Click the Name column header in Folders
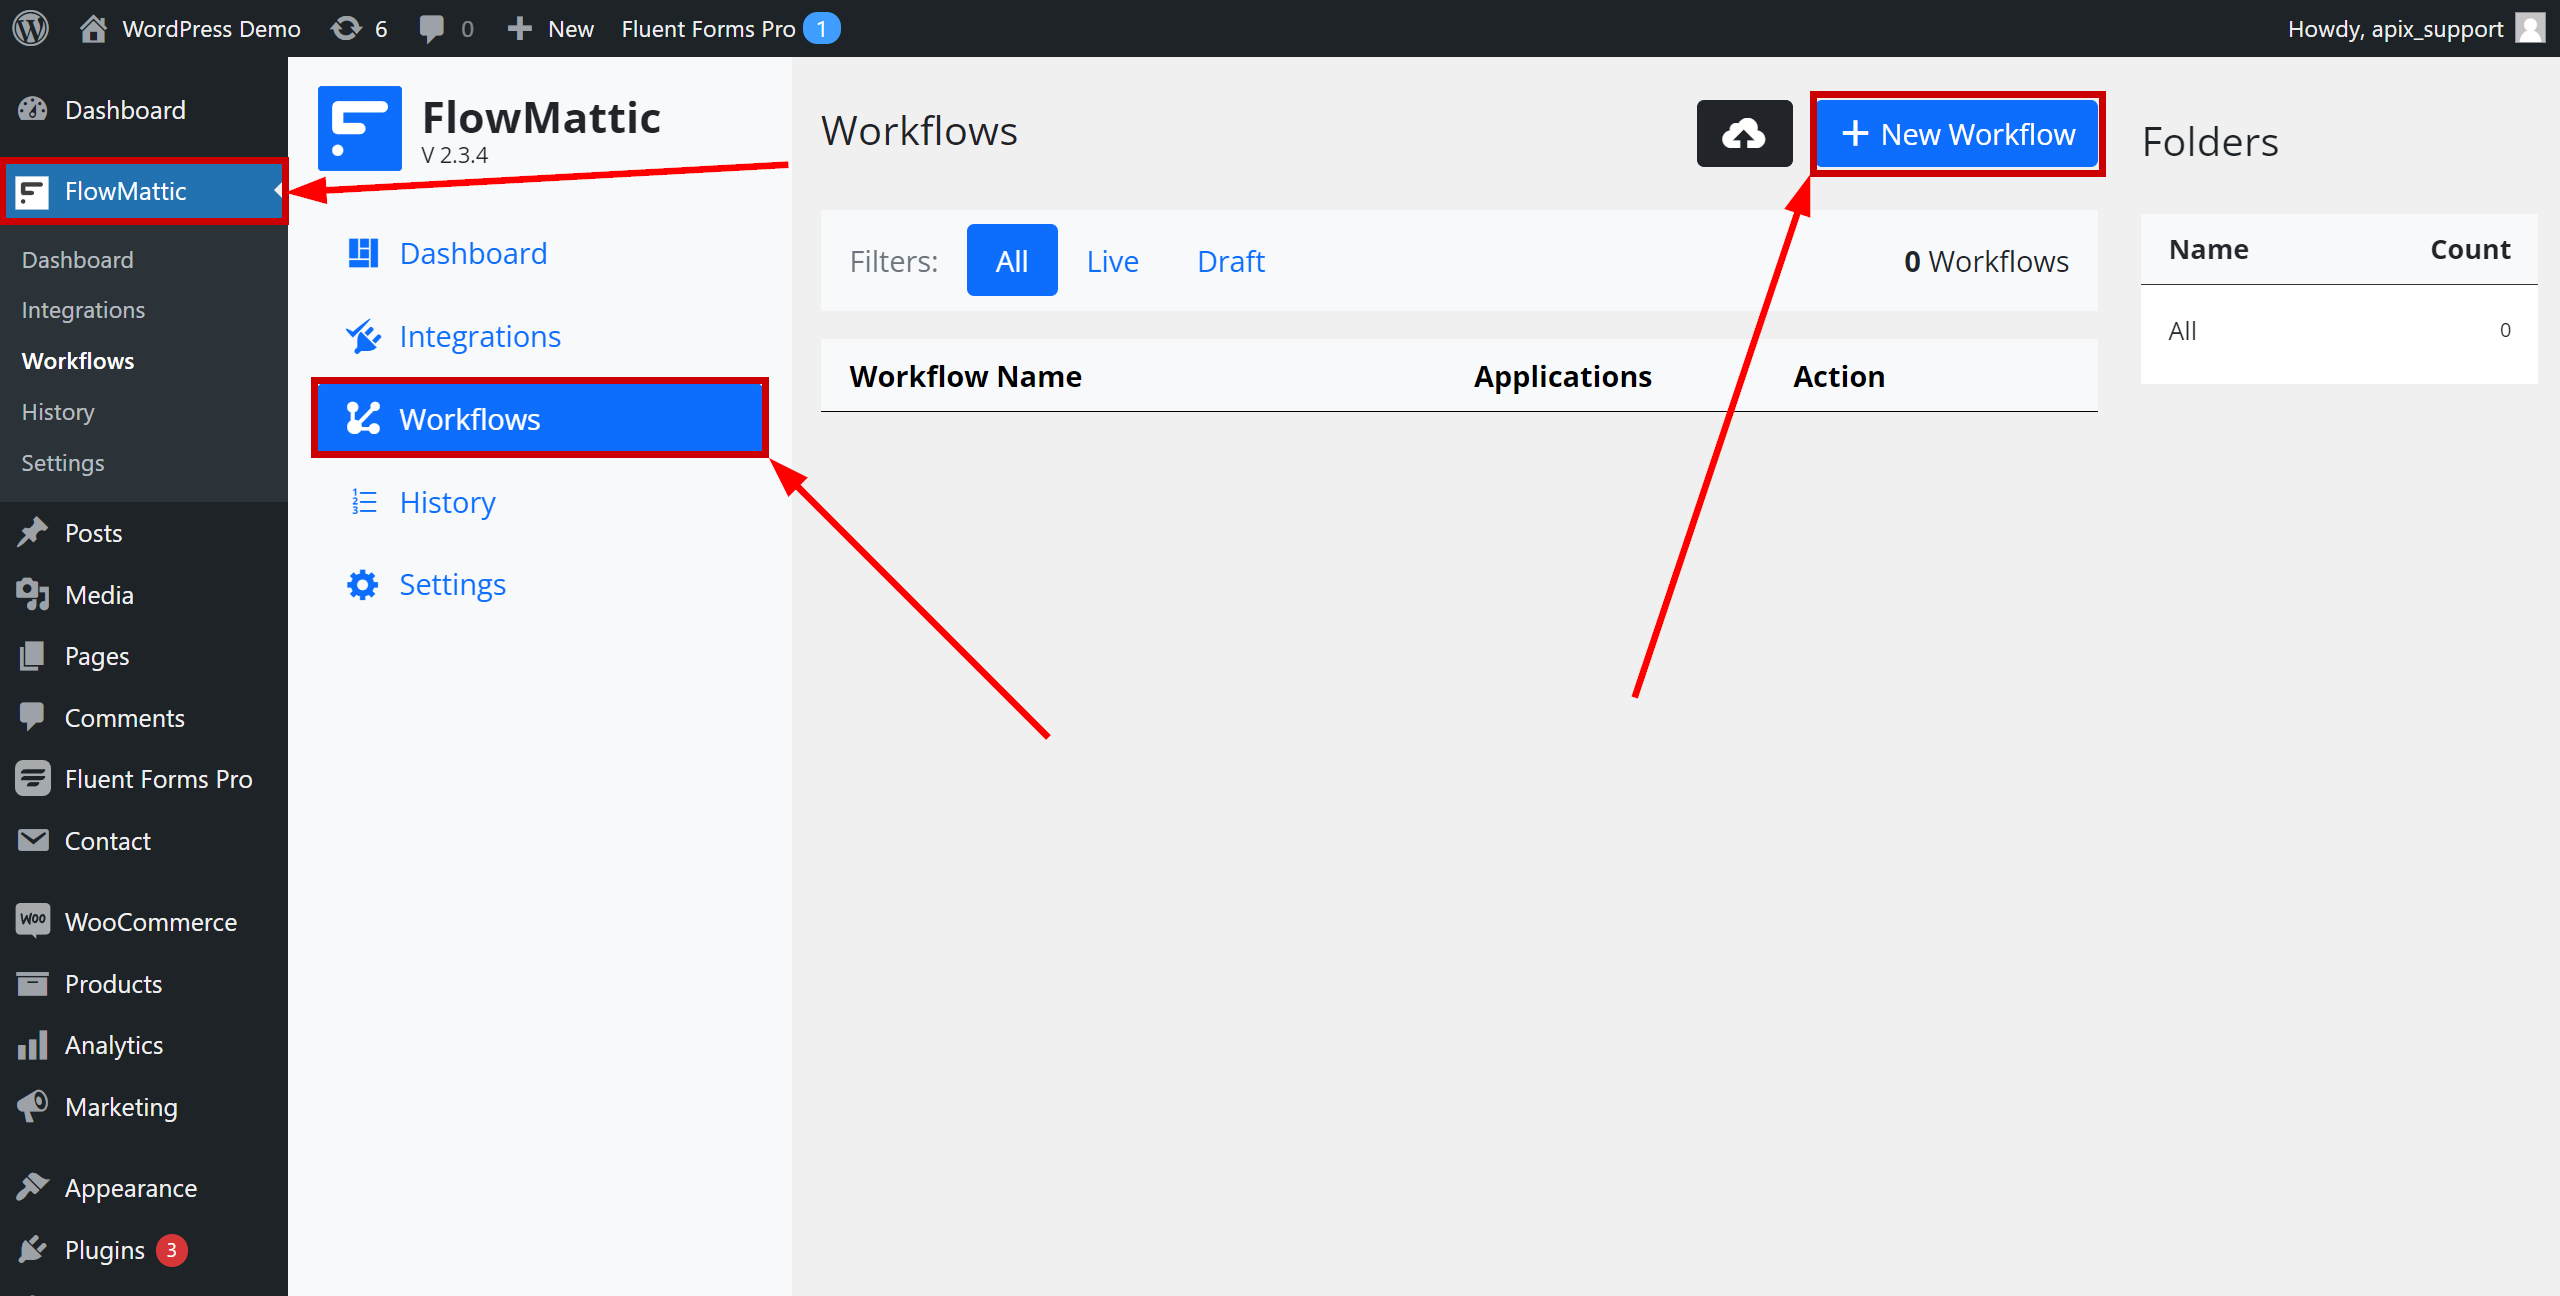The width and height of the screenshot is (2560, 1296). (2208, 249)
